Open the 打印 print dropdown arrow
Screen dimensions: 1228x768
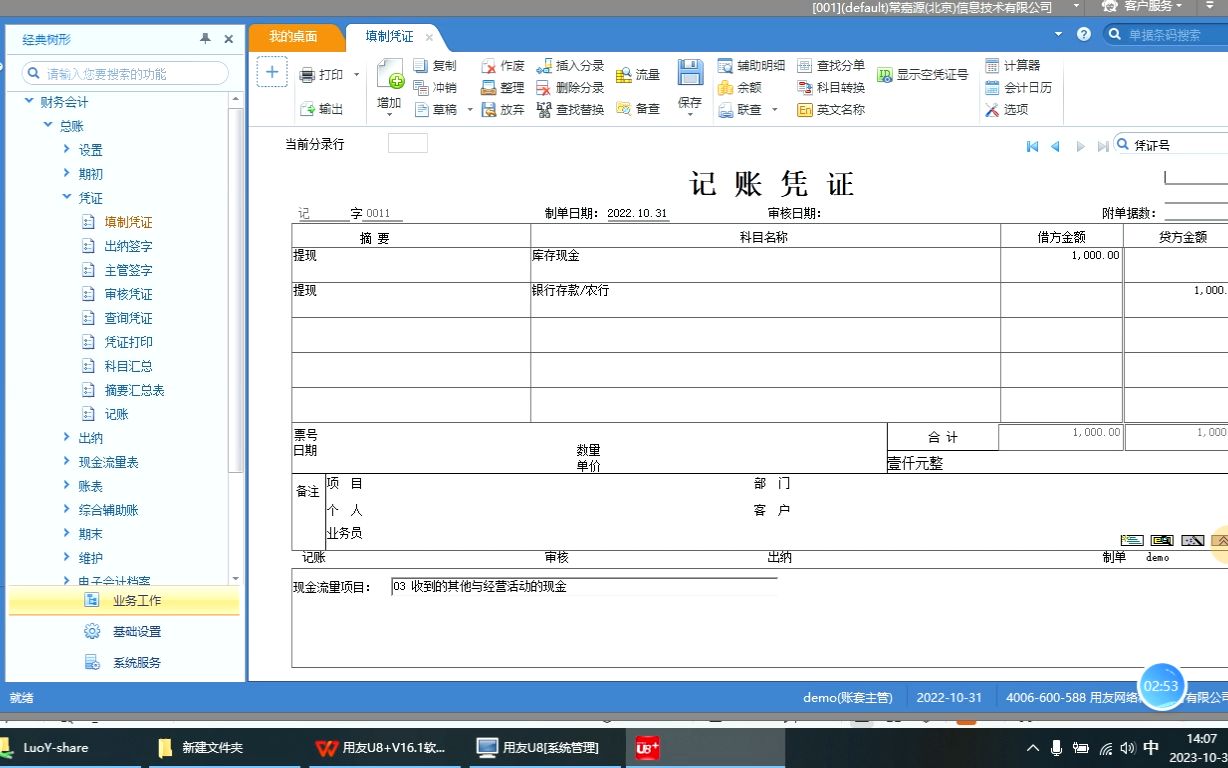tap(358, 73)
